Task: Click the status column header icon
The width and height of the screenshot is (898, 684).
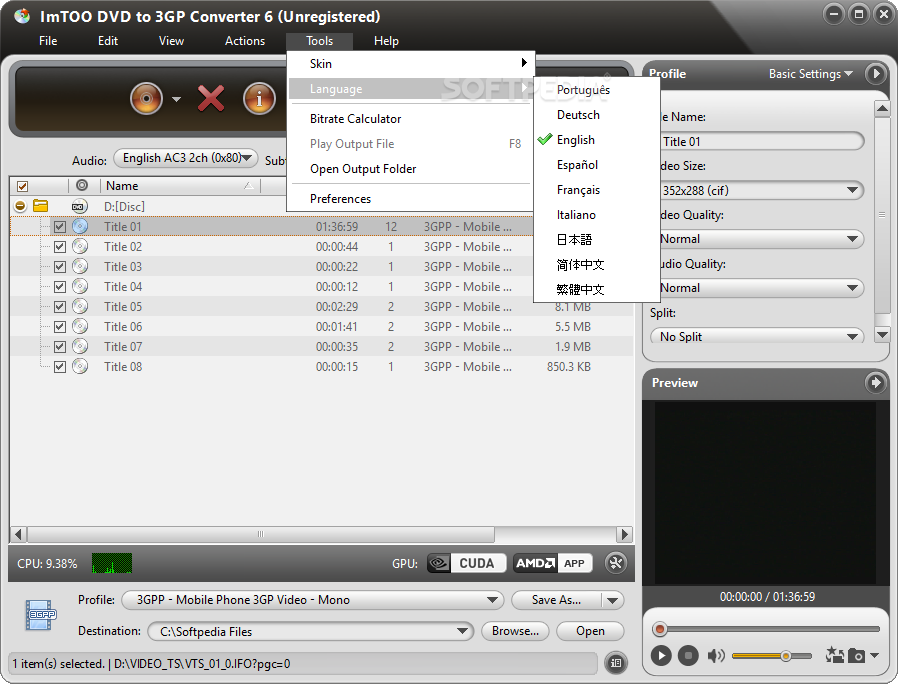Action: [82, 185]
